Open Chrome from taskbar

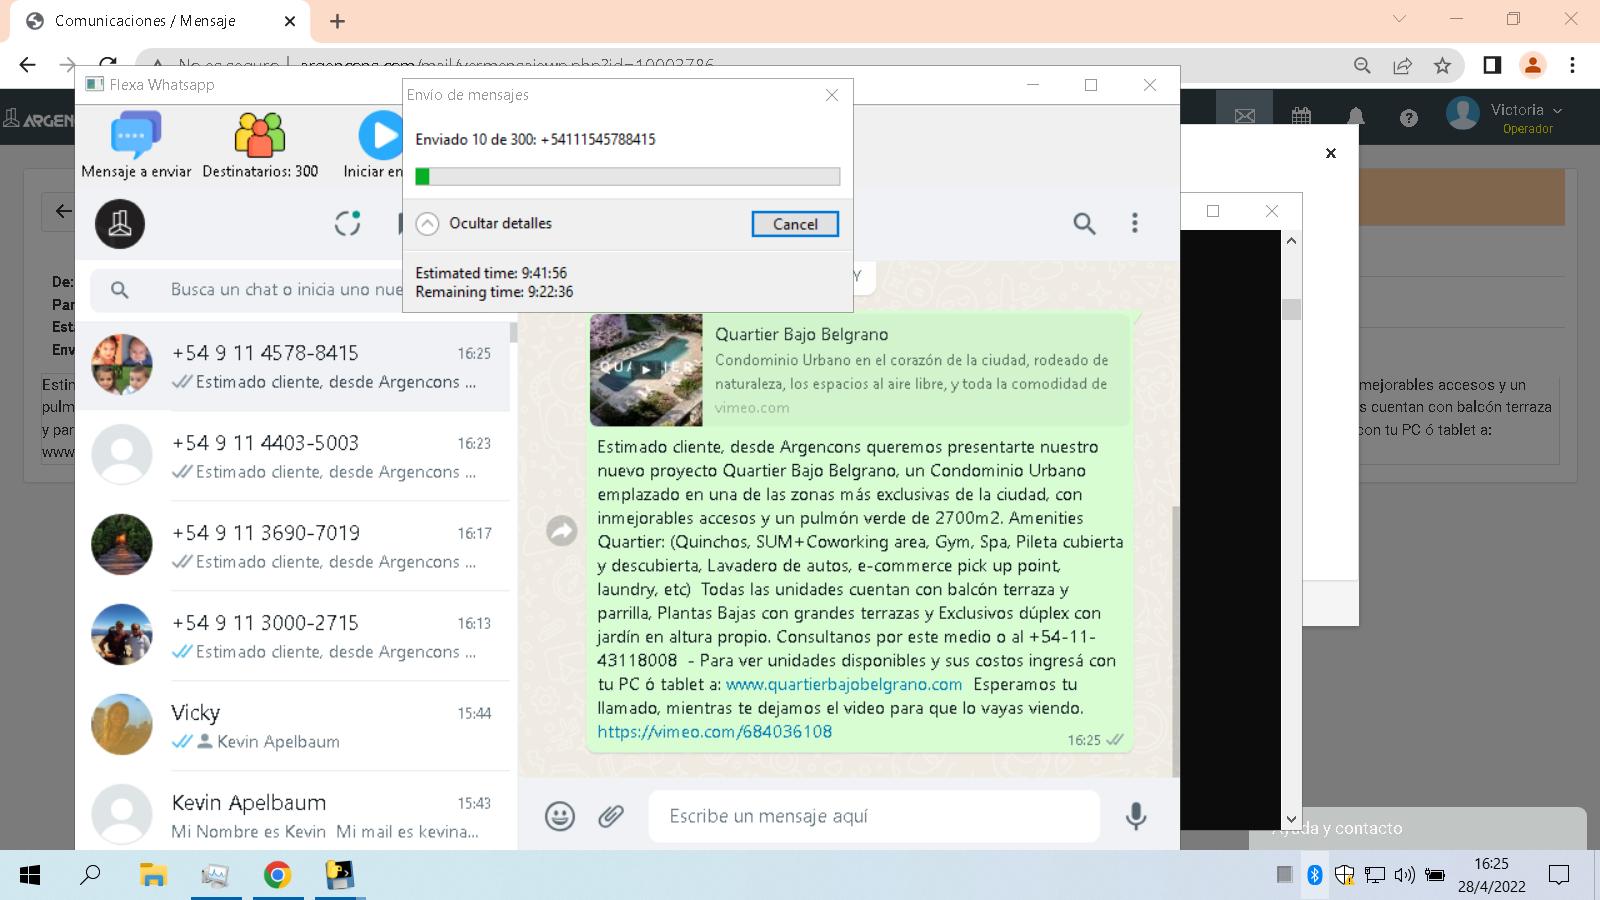(277, 875)
